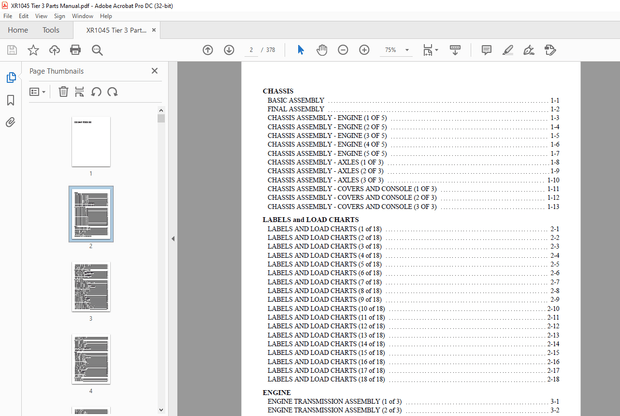The image size is (620, 416).
Task: Click thumbnails panel scroll up arrow
Action: point(161,110)
